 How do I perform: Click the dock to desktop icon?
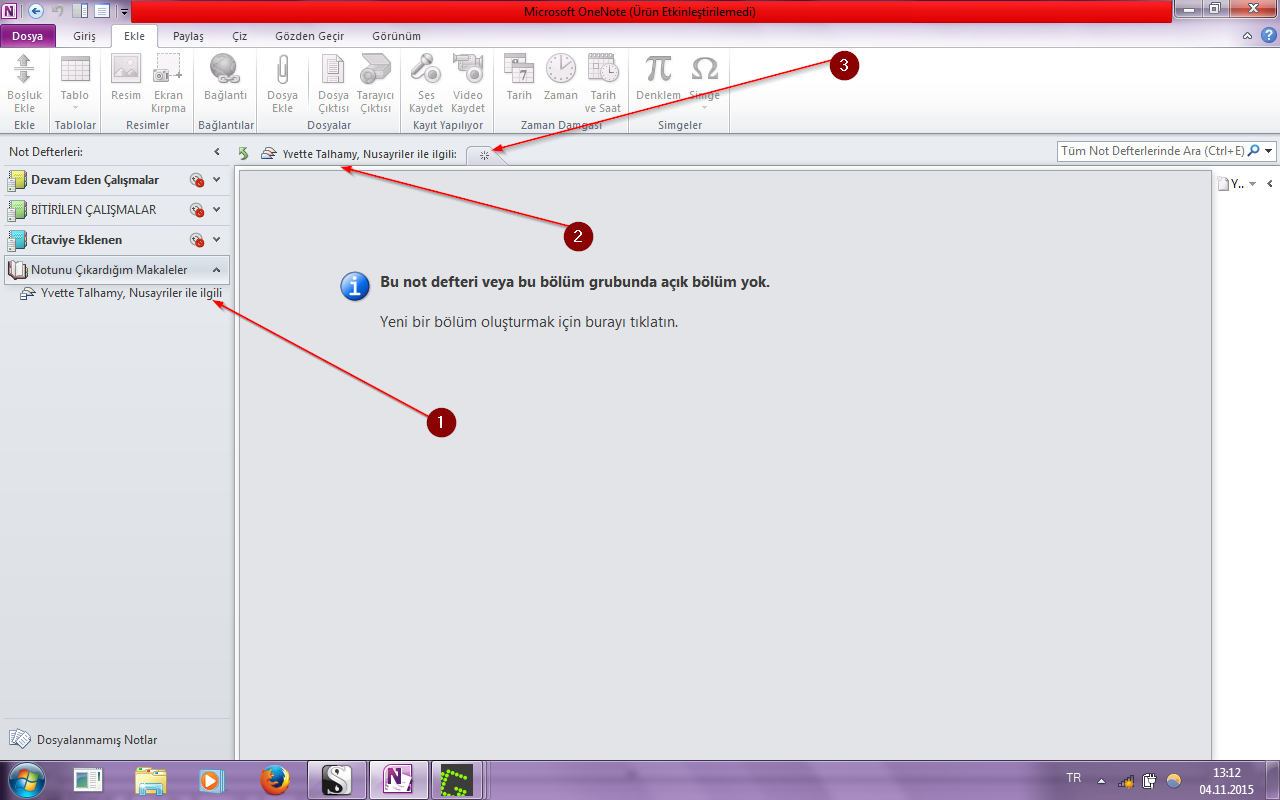(x=80, y=11)
